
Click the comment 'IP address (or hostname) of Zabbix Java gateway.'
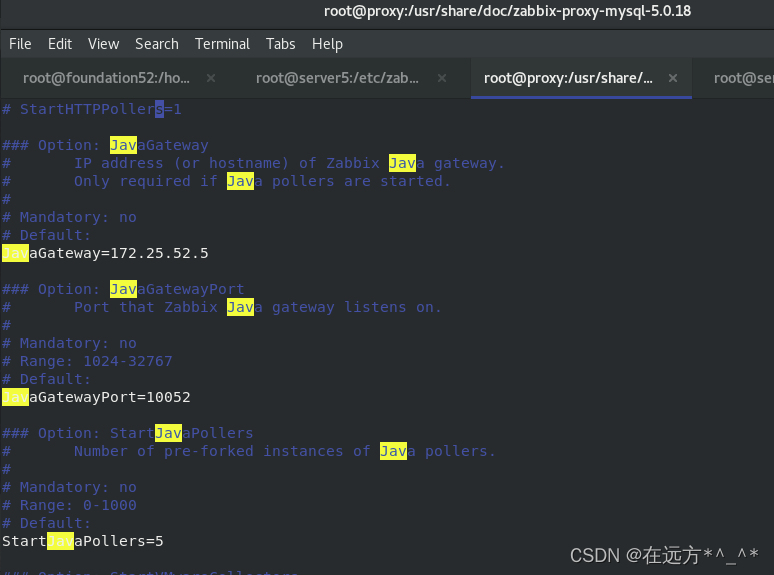pyautogui.click(x=289, y=163)
